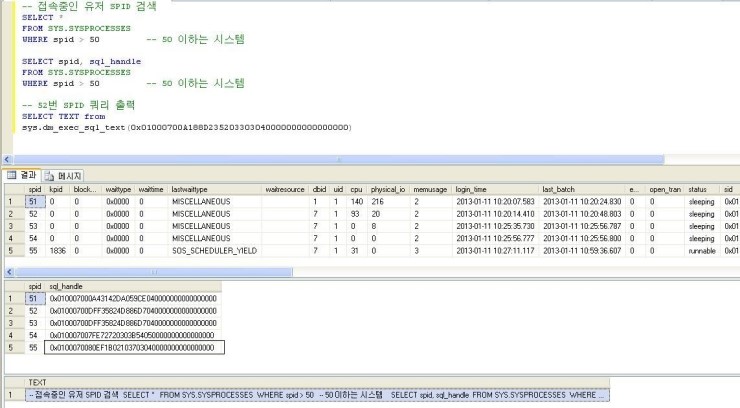Select the sql_handle column header
740x408 pixels.
point(66,285)
